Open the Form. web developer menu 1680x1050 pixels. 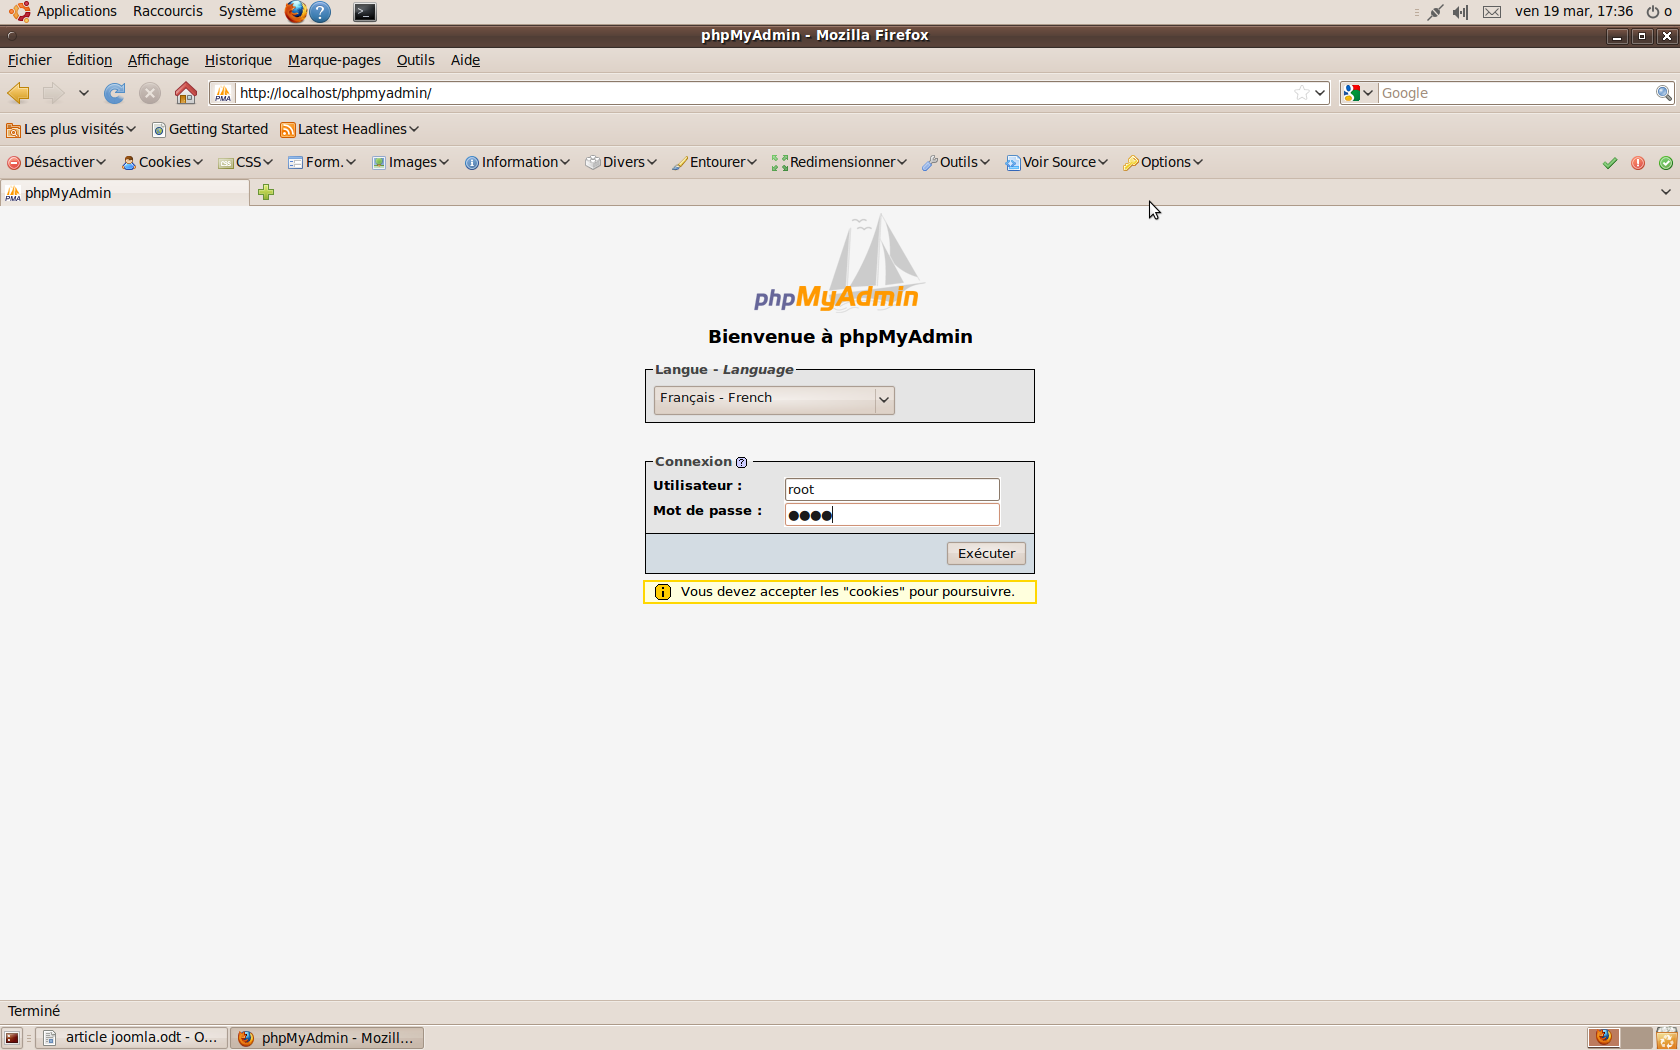tap(322, 162)
